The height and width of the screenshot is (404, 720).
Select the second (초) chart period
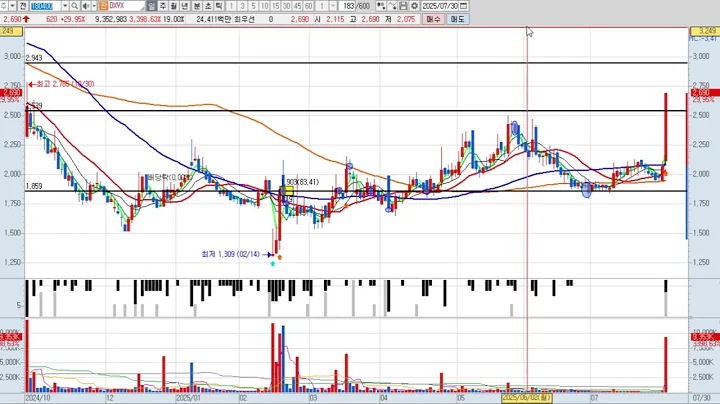[x=208, y=6]
